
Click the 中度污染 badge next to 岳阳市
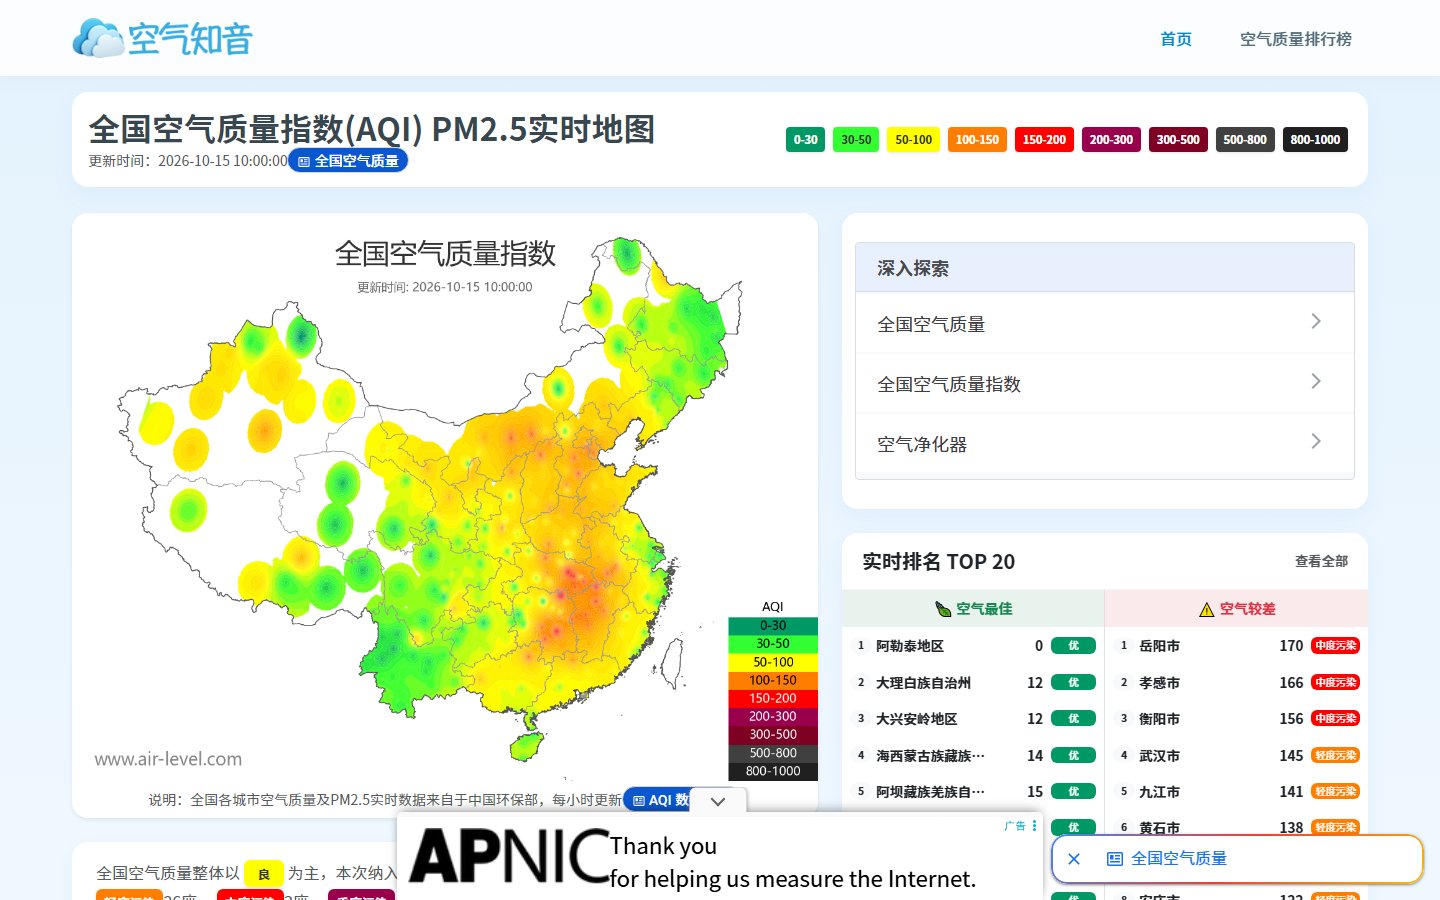1335,646
